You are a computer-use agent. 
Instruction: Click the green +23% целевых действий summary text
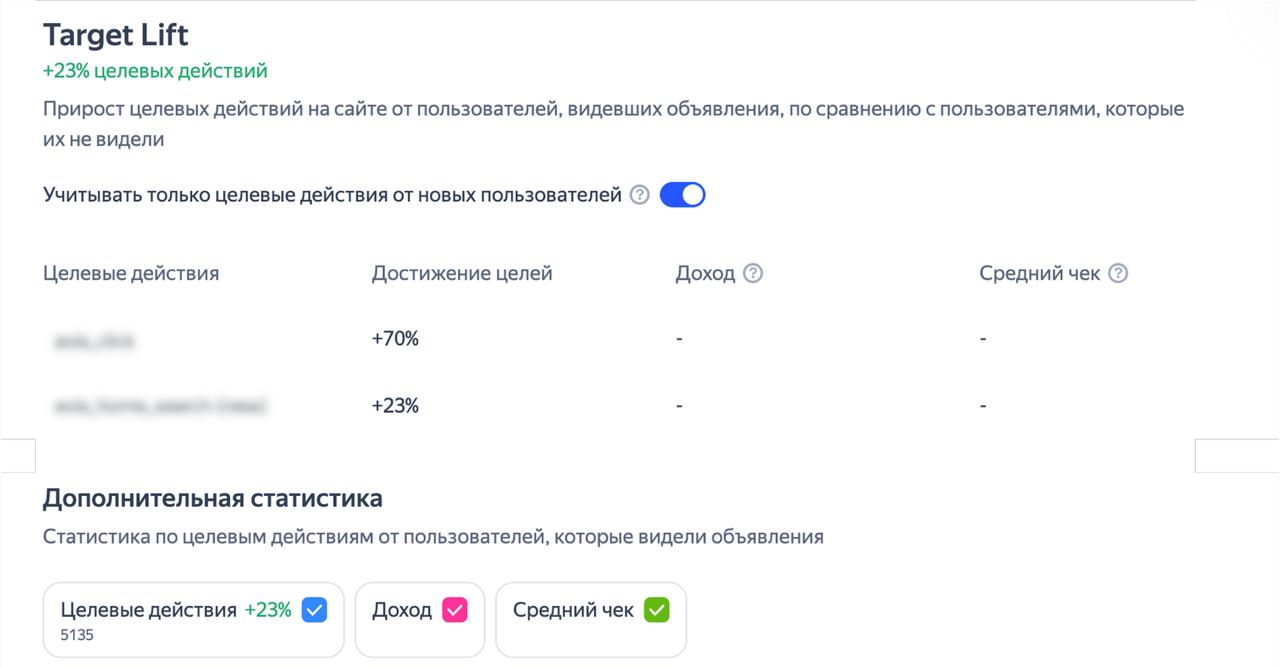(155, 71)
